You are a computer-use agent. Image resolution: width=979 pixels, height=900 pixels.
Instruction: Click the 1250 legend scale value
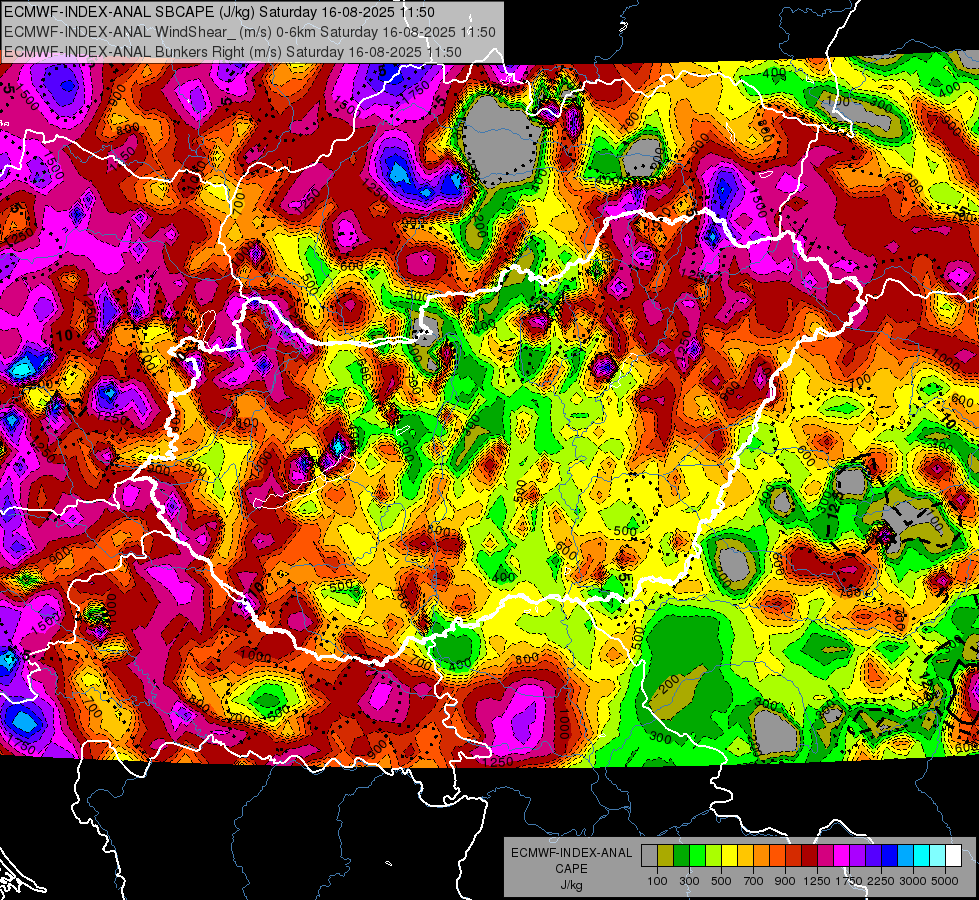pos(817,881)
